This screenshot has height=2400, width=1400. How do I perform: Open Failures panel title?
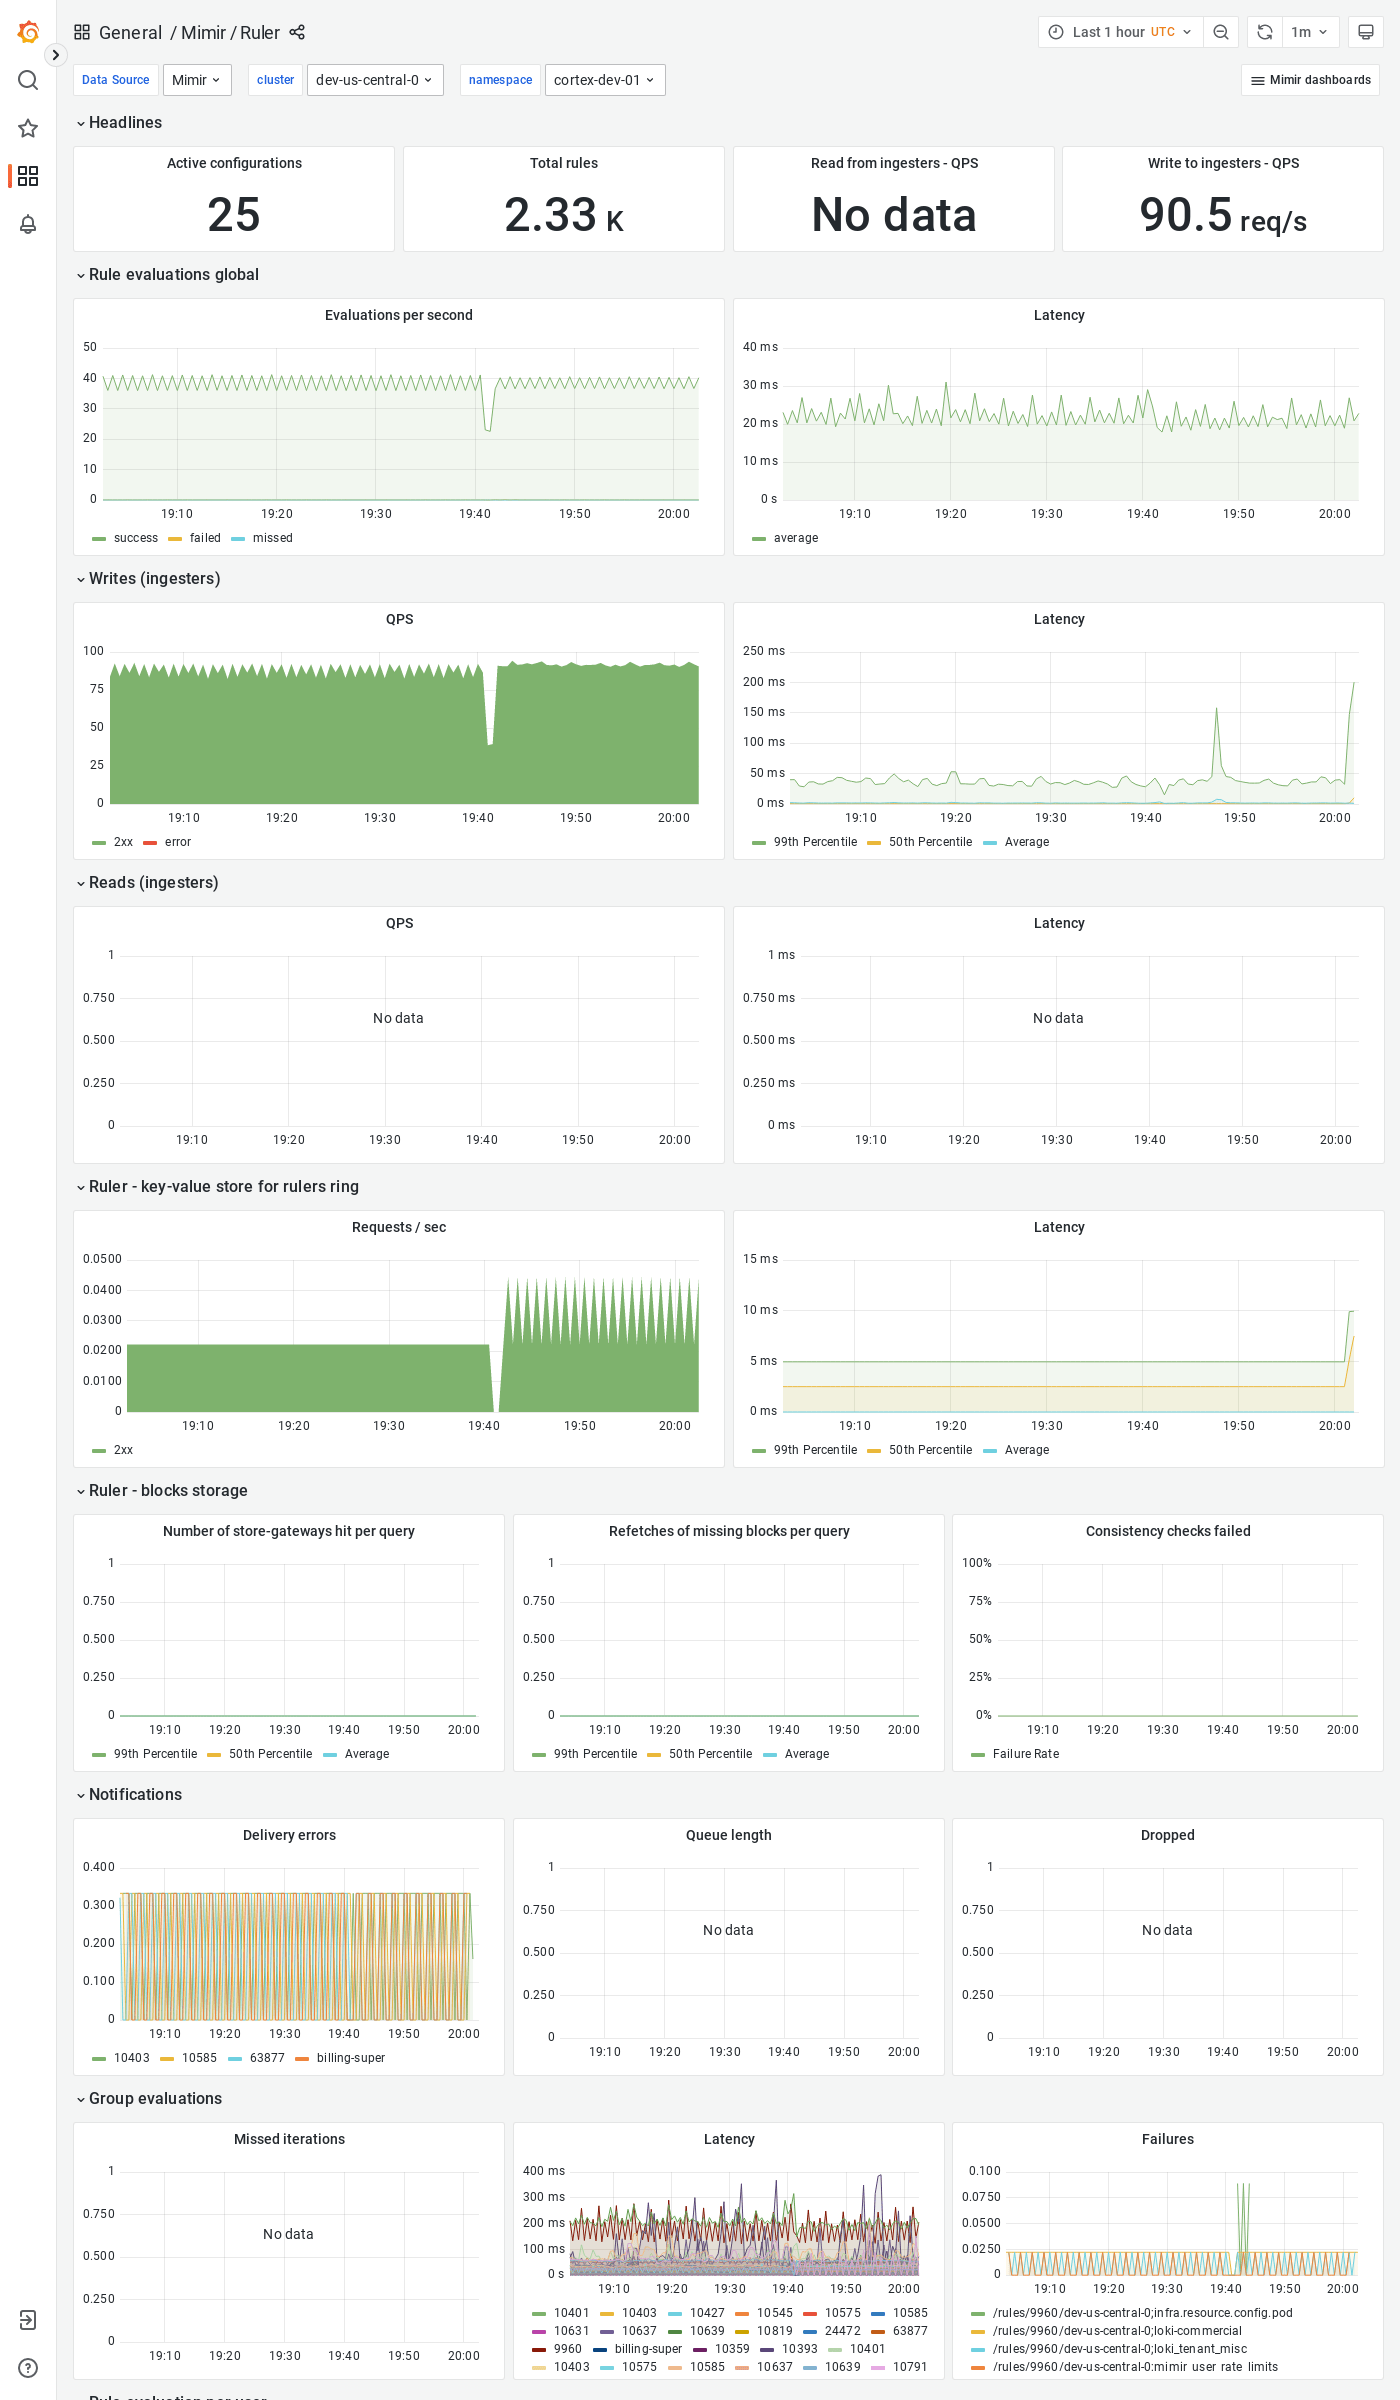(x=1168, y=2139)
